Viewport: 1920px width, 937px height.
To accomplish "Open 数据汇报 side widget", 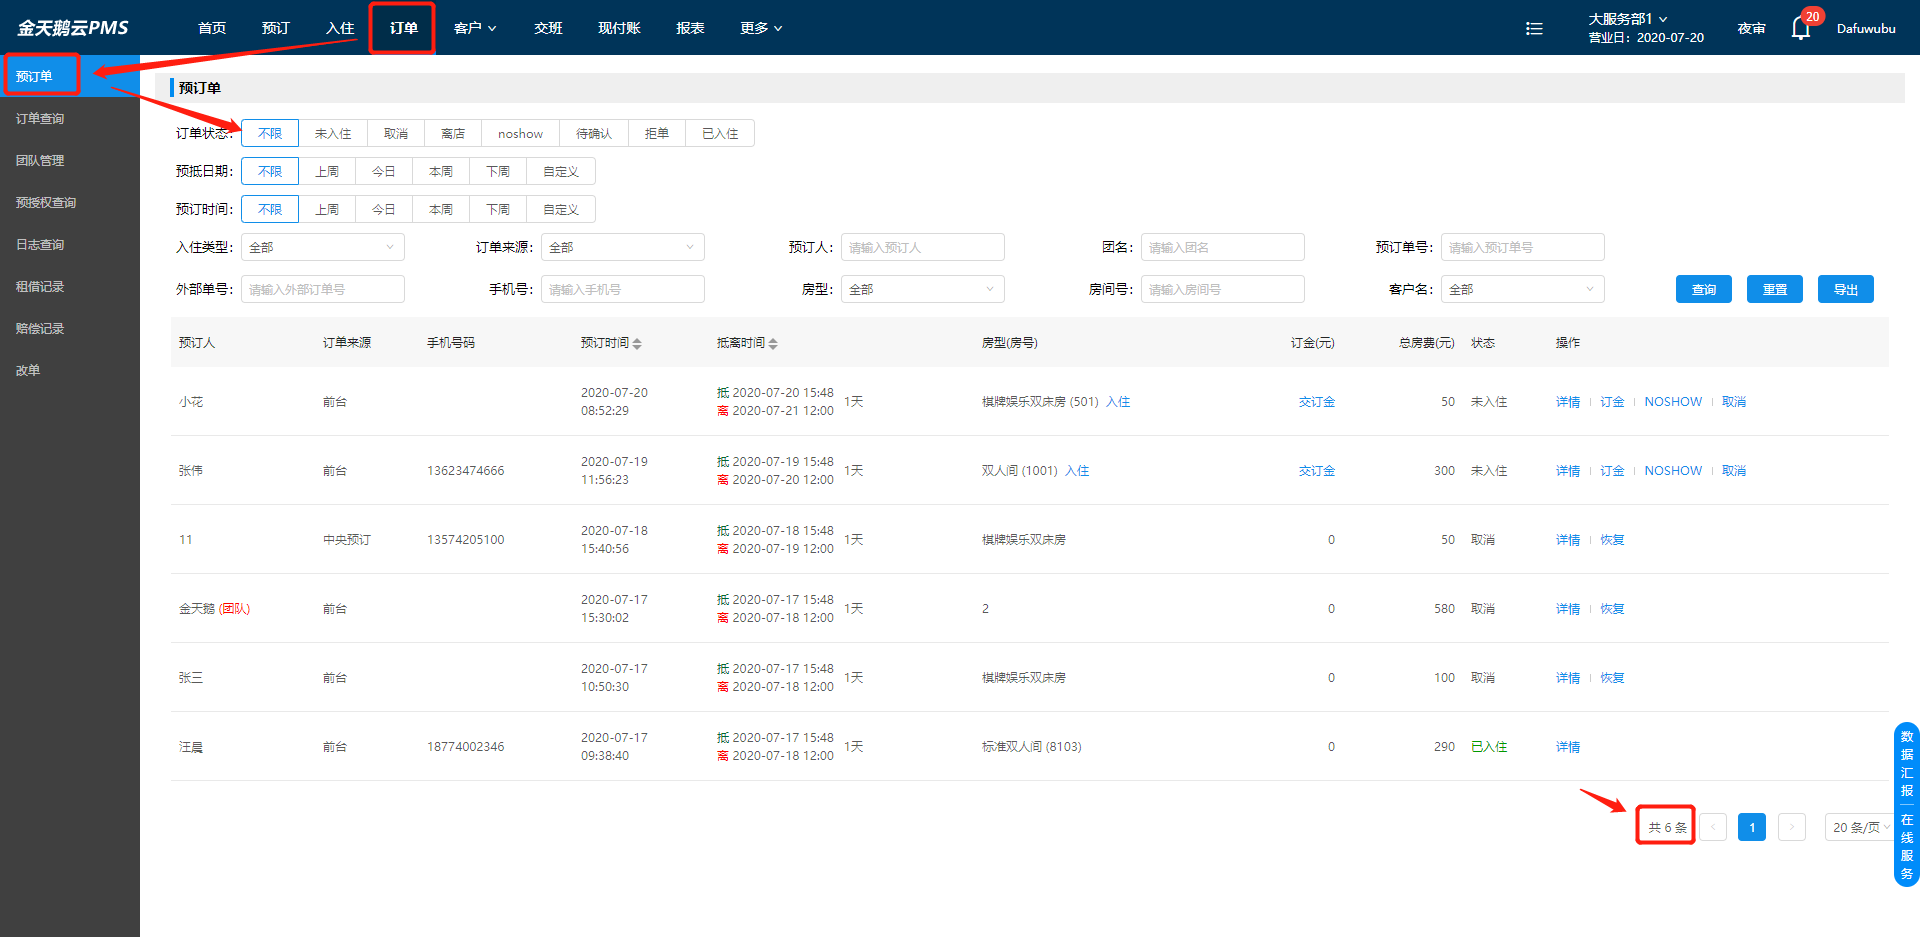I will point(1907,763).
